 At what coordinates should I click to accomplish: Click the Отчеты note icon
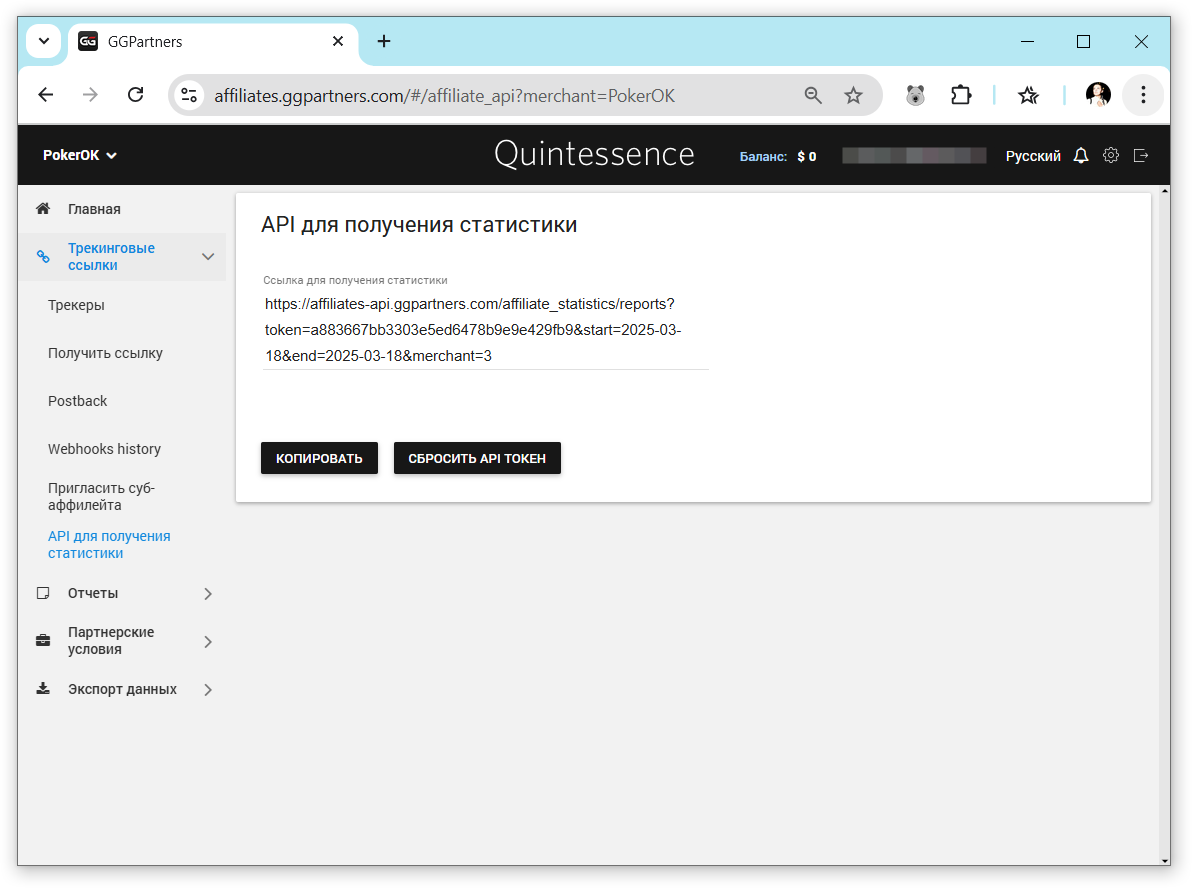43,593
